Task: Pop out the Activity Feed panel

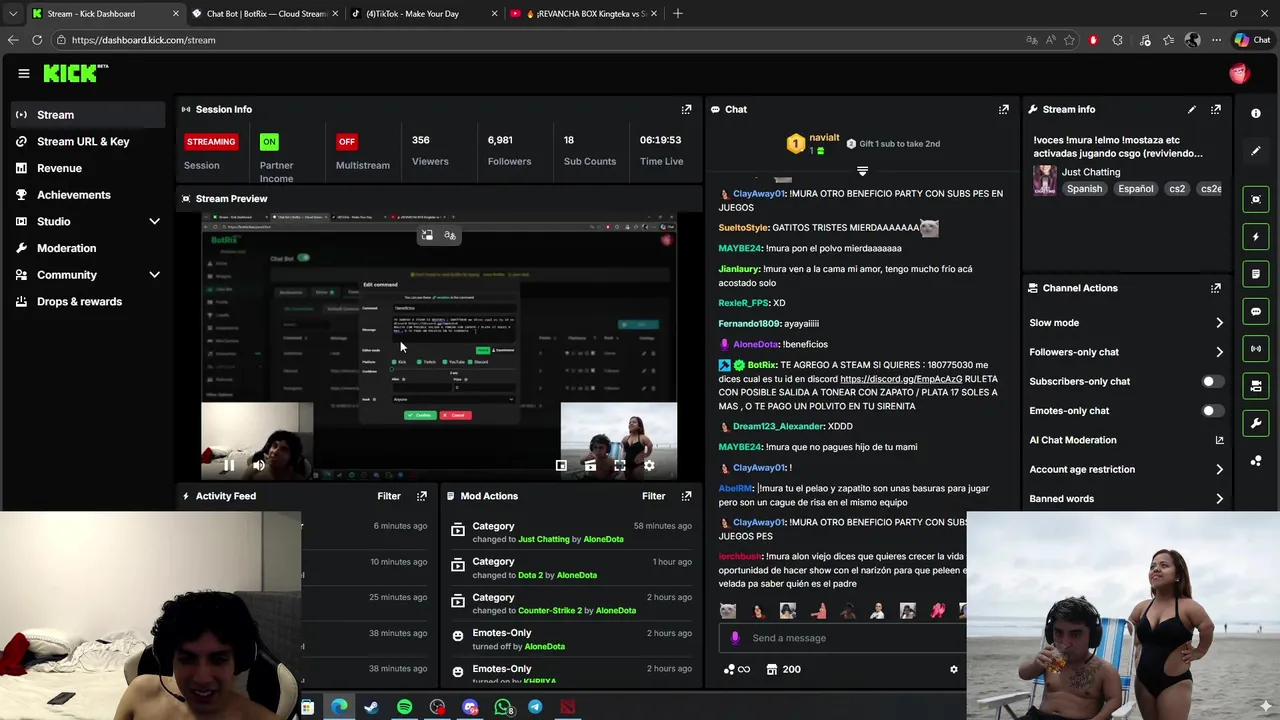Action: coord(422,496)
